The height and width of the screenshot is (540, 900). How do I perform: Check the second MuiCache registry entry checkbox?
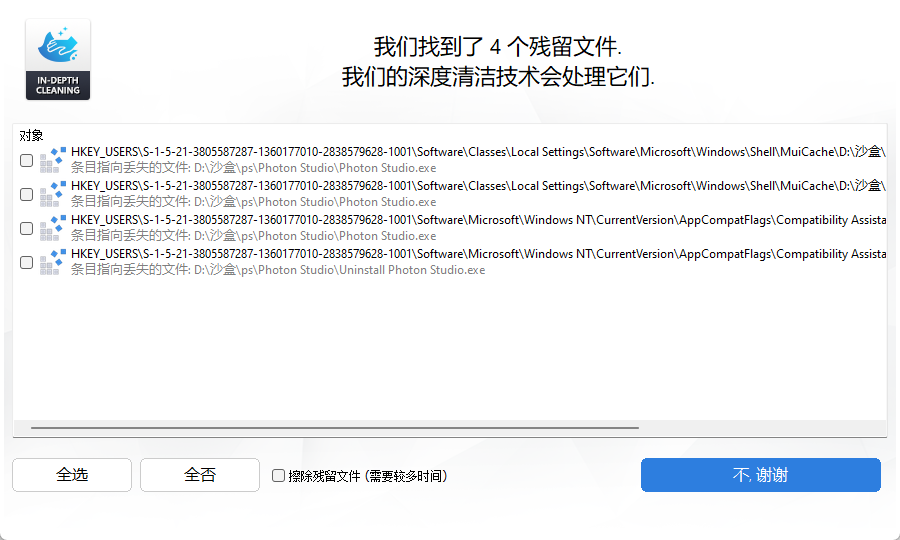[26, 195]
